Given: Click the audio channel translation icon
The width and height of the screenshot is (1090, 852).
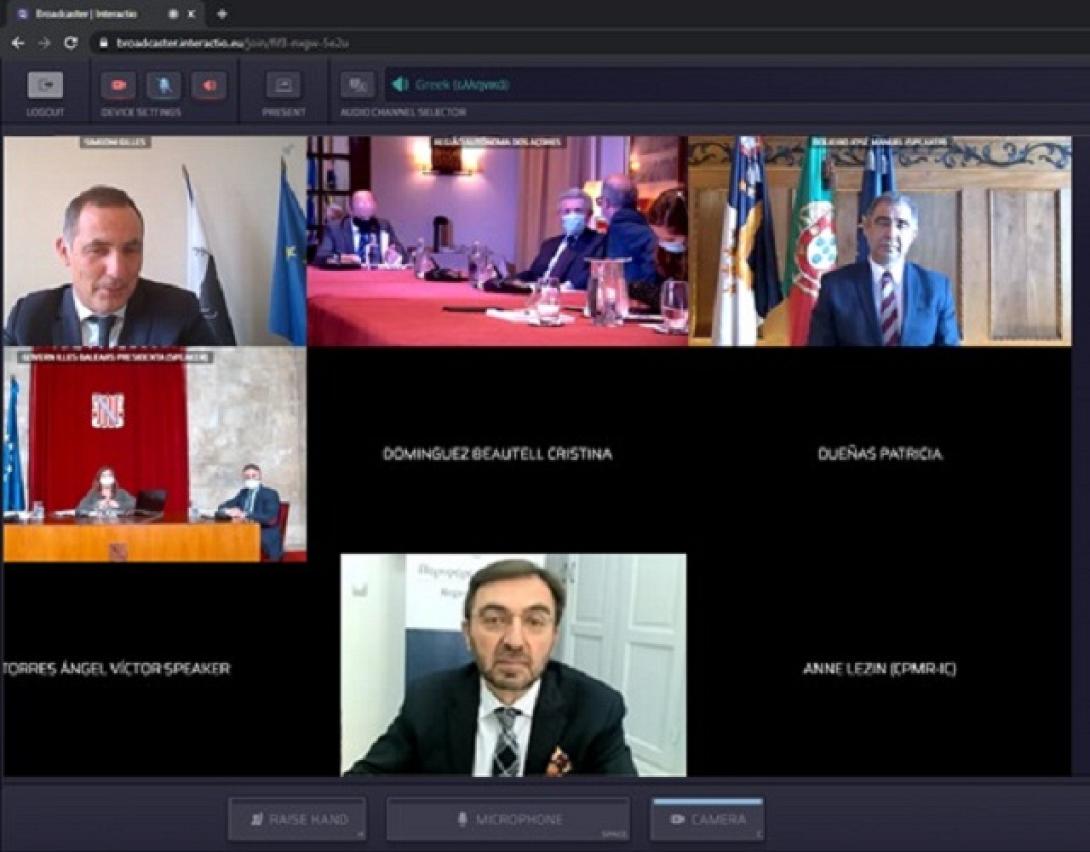Looking at the screenshot, I should pos(357,86).
